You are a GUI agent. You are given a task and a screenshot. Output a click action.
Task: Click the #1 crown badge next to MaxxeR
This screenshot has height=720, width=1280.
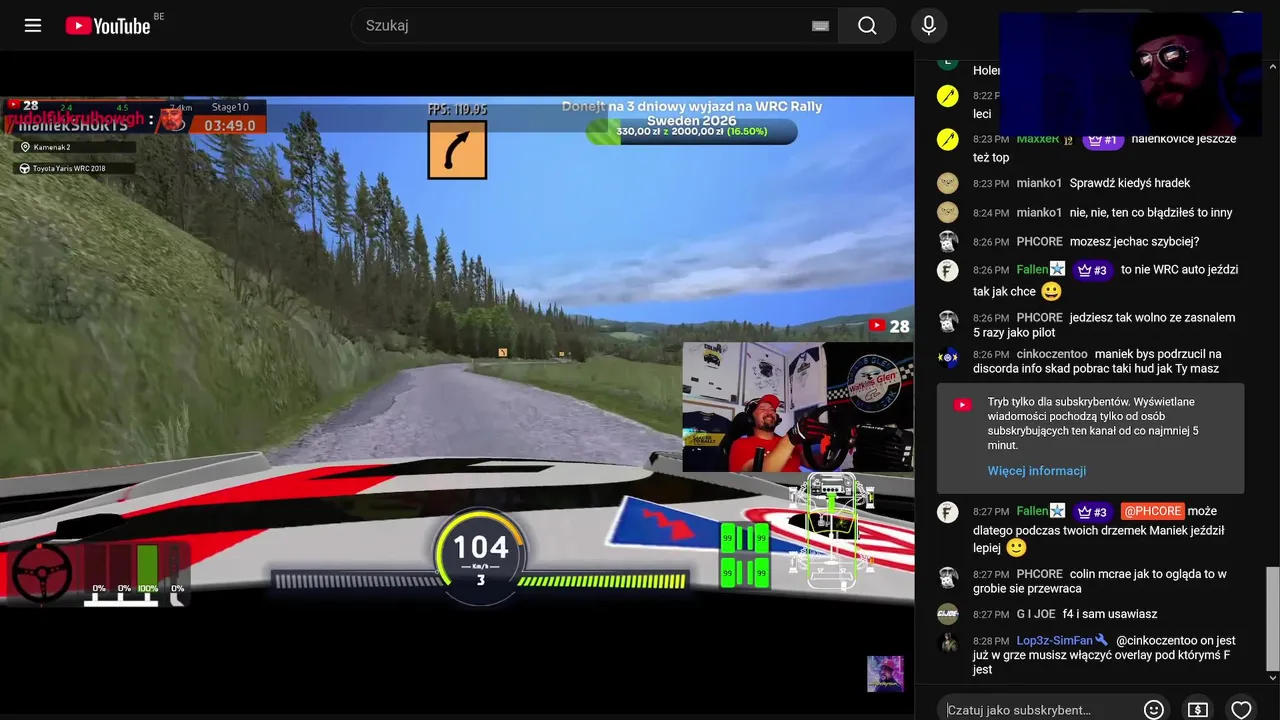coord(1102,140)
